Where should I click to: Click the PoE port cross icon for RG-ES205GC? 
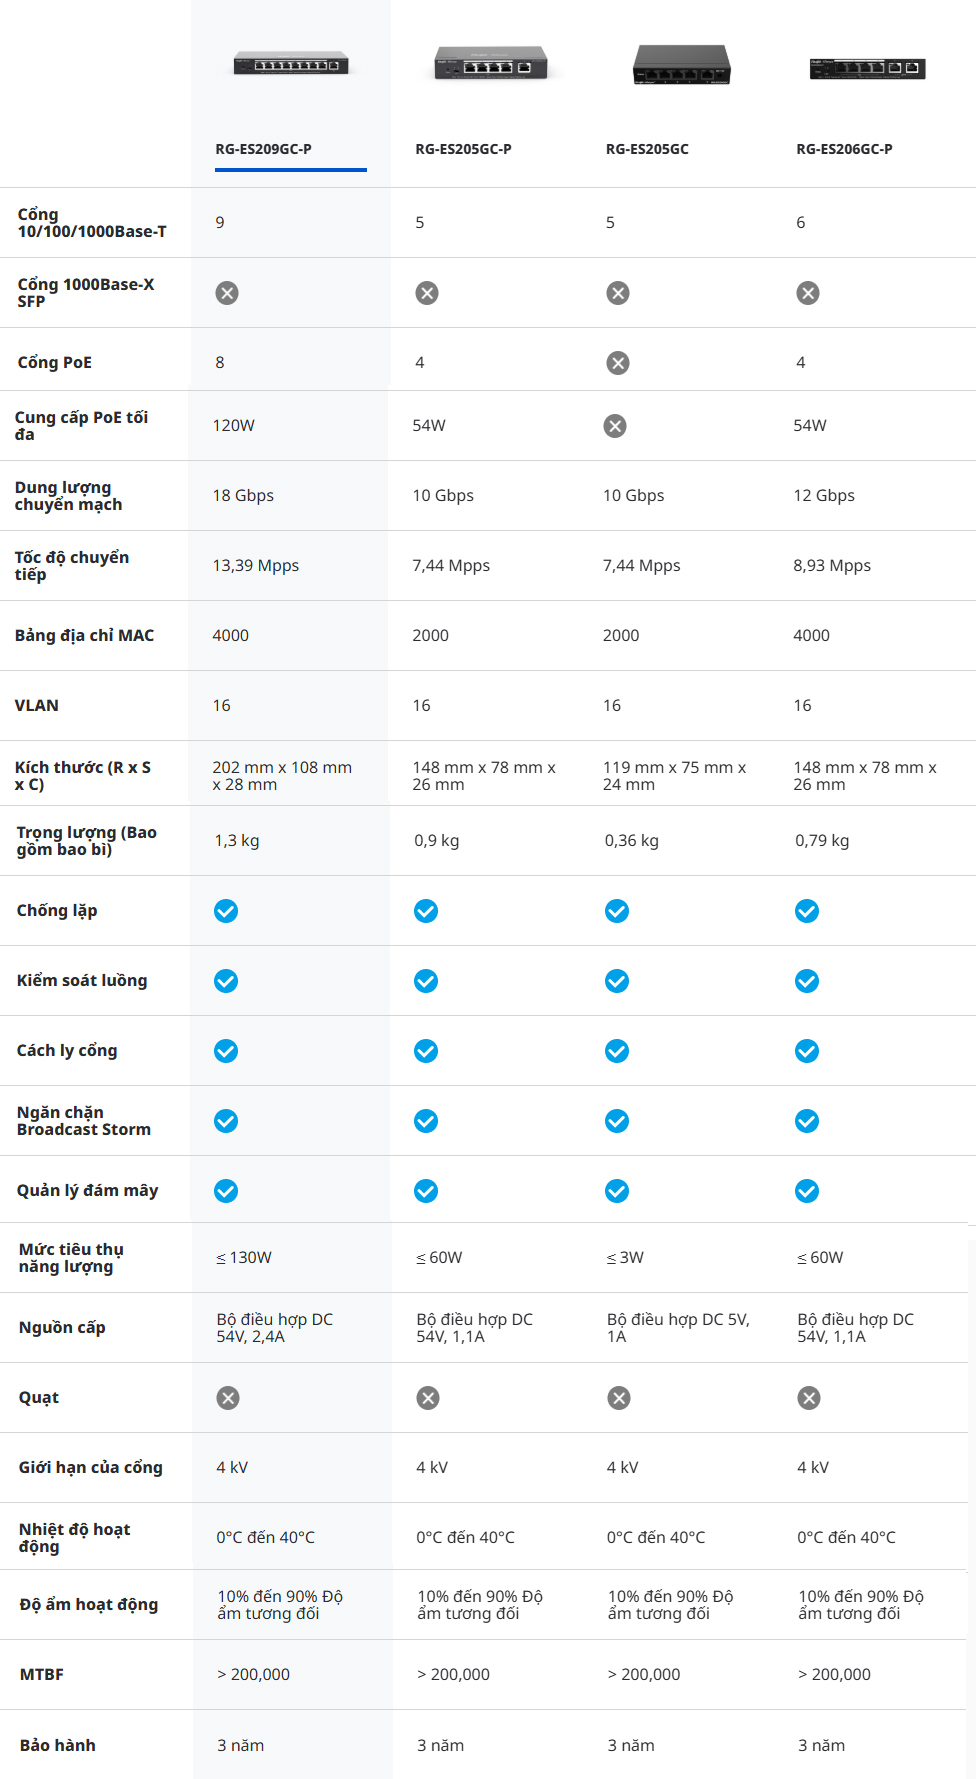pyautogui.click(x=618, y=363)
